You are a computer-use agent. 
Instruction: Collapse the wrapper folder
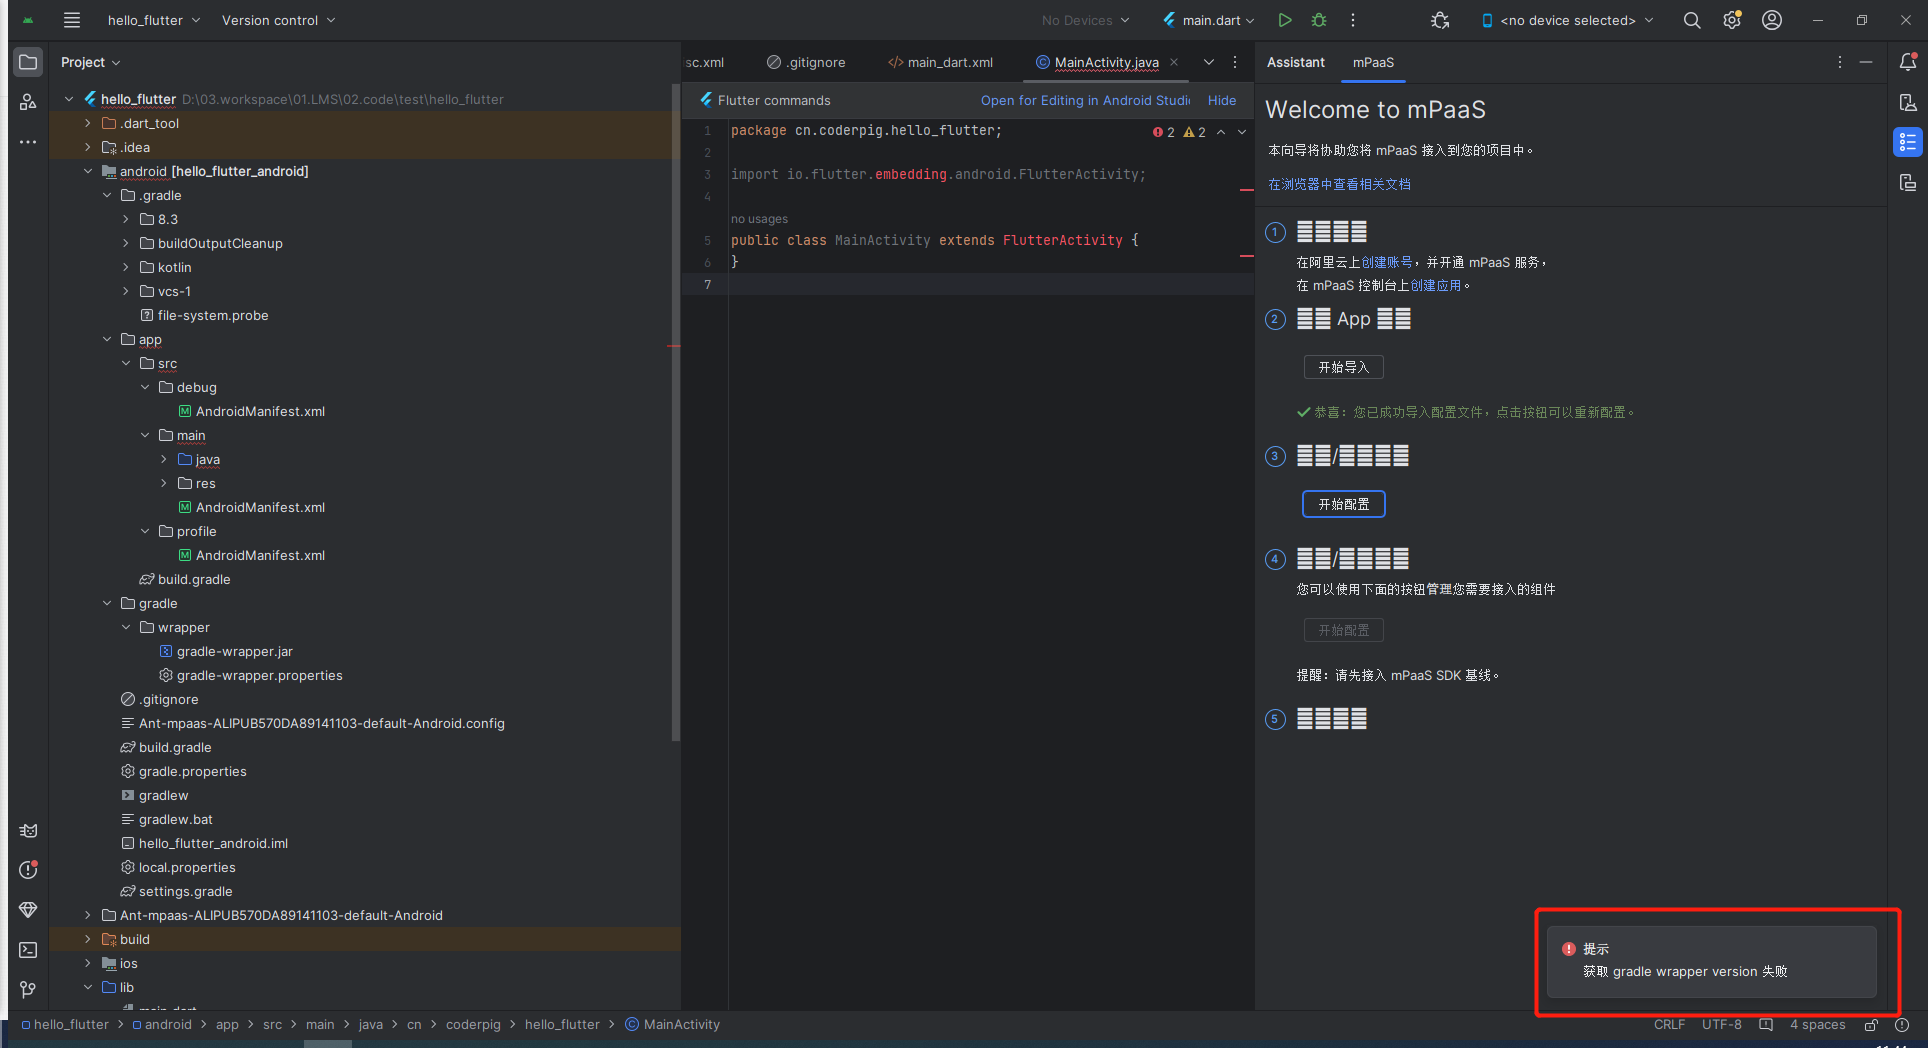click(126, 627)
